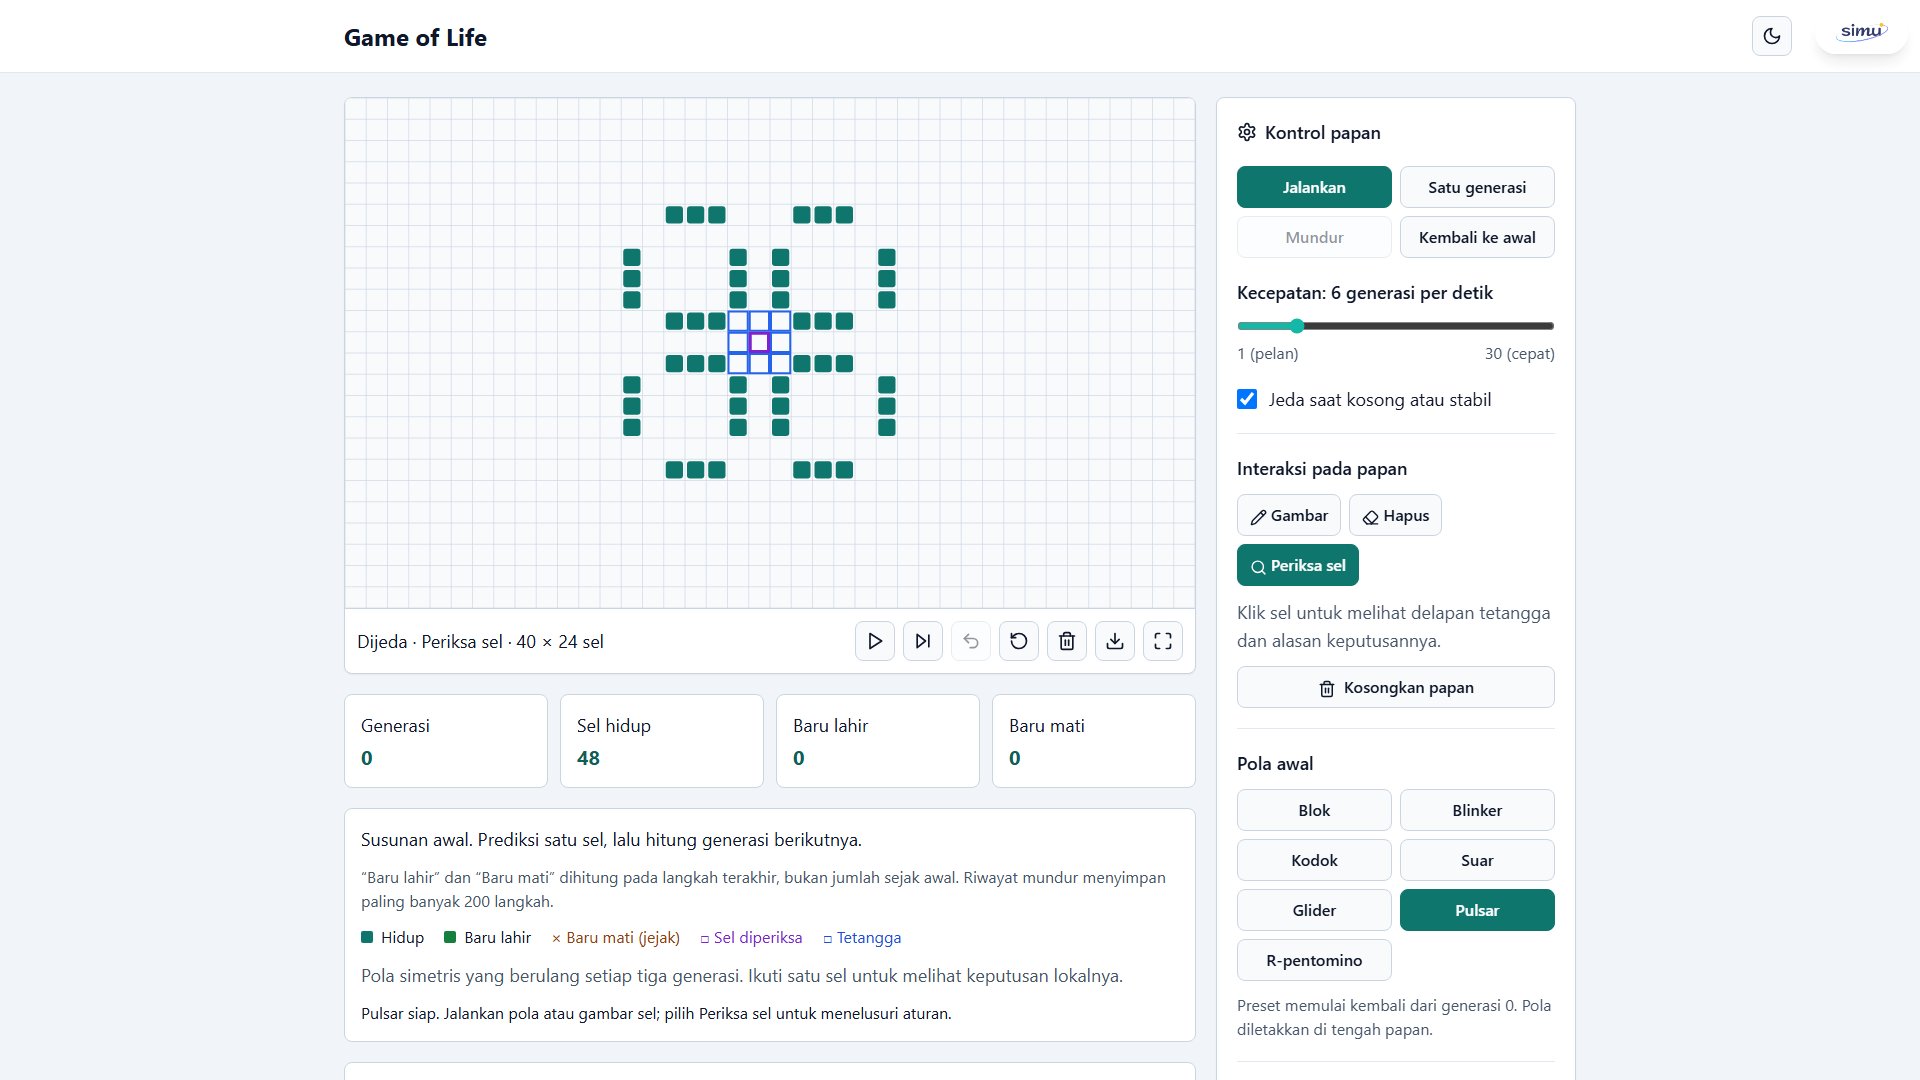The height and width of the screenshot is (1080, 1920).
Task: Click the download icon below the board
Action: point(1115,641)
